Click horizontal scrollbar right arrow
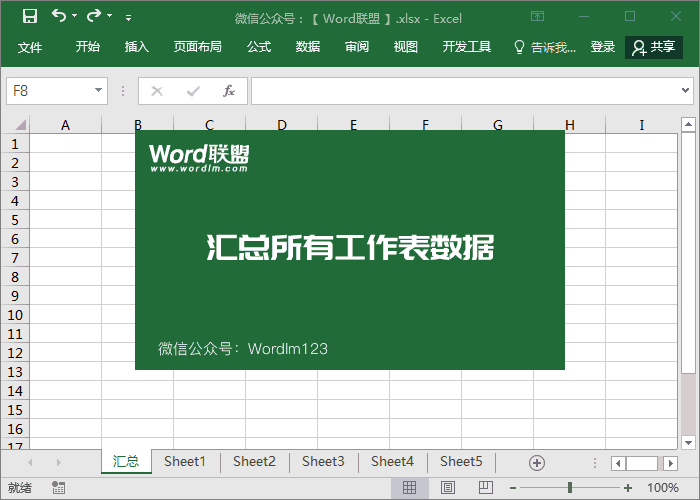 [671, 463]
